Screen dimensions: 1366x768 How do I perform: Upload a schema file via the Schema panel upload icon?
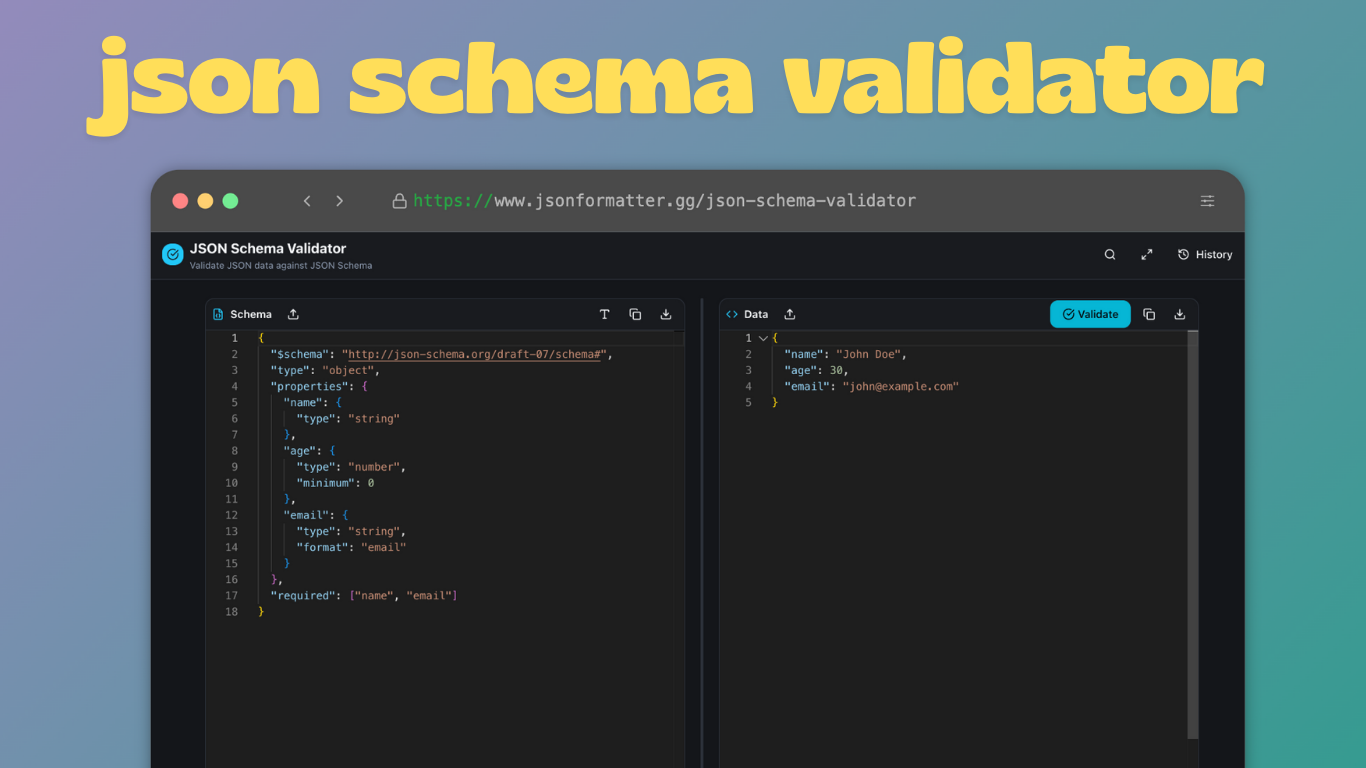(x=292, y=313)
